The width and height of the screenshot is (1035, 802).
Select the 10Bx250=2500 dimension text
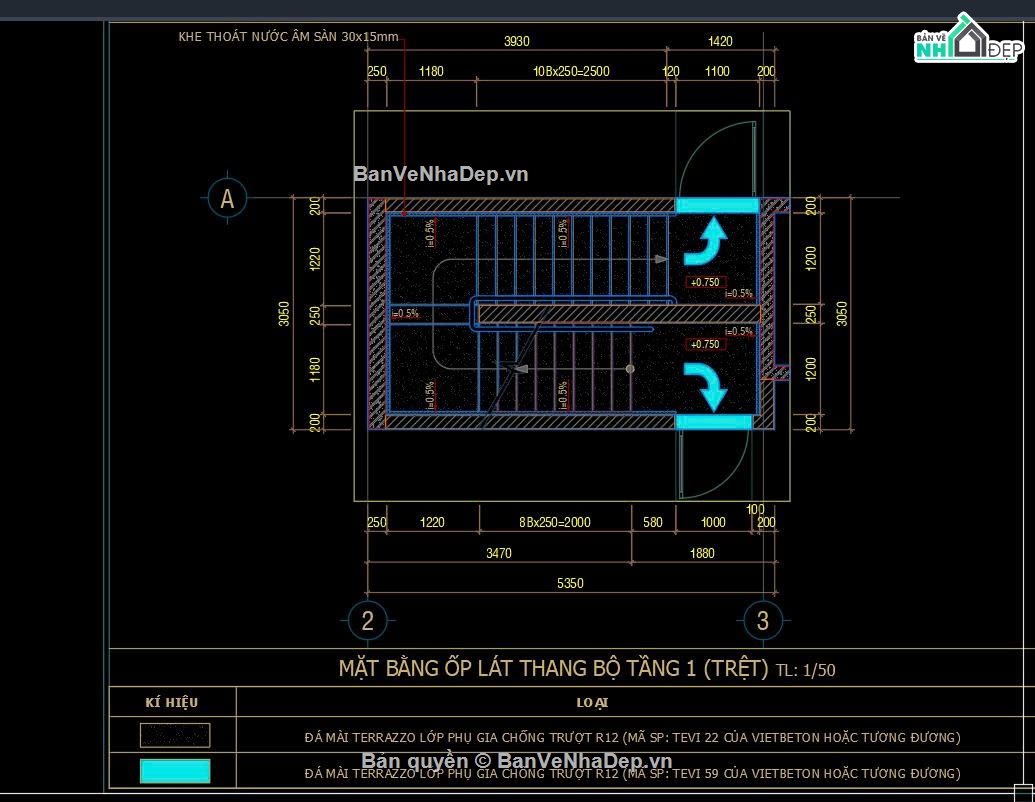[572, 71]
